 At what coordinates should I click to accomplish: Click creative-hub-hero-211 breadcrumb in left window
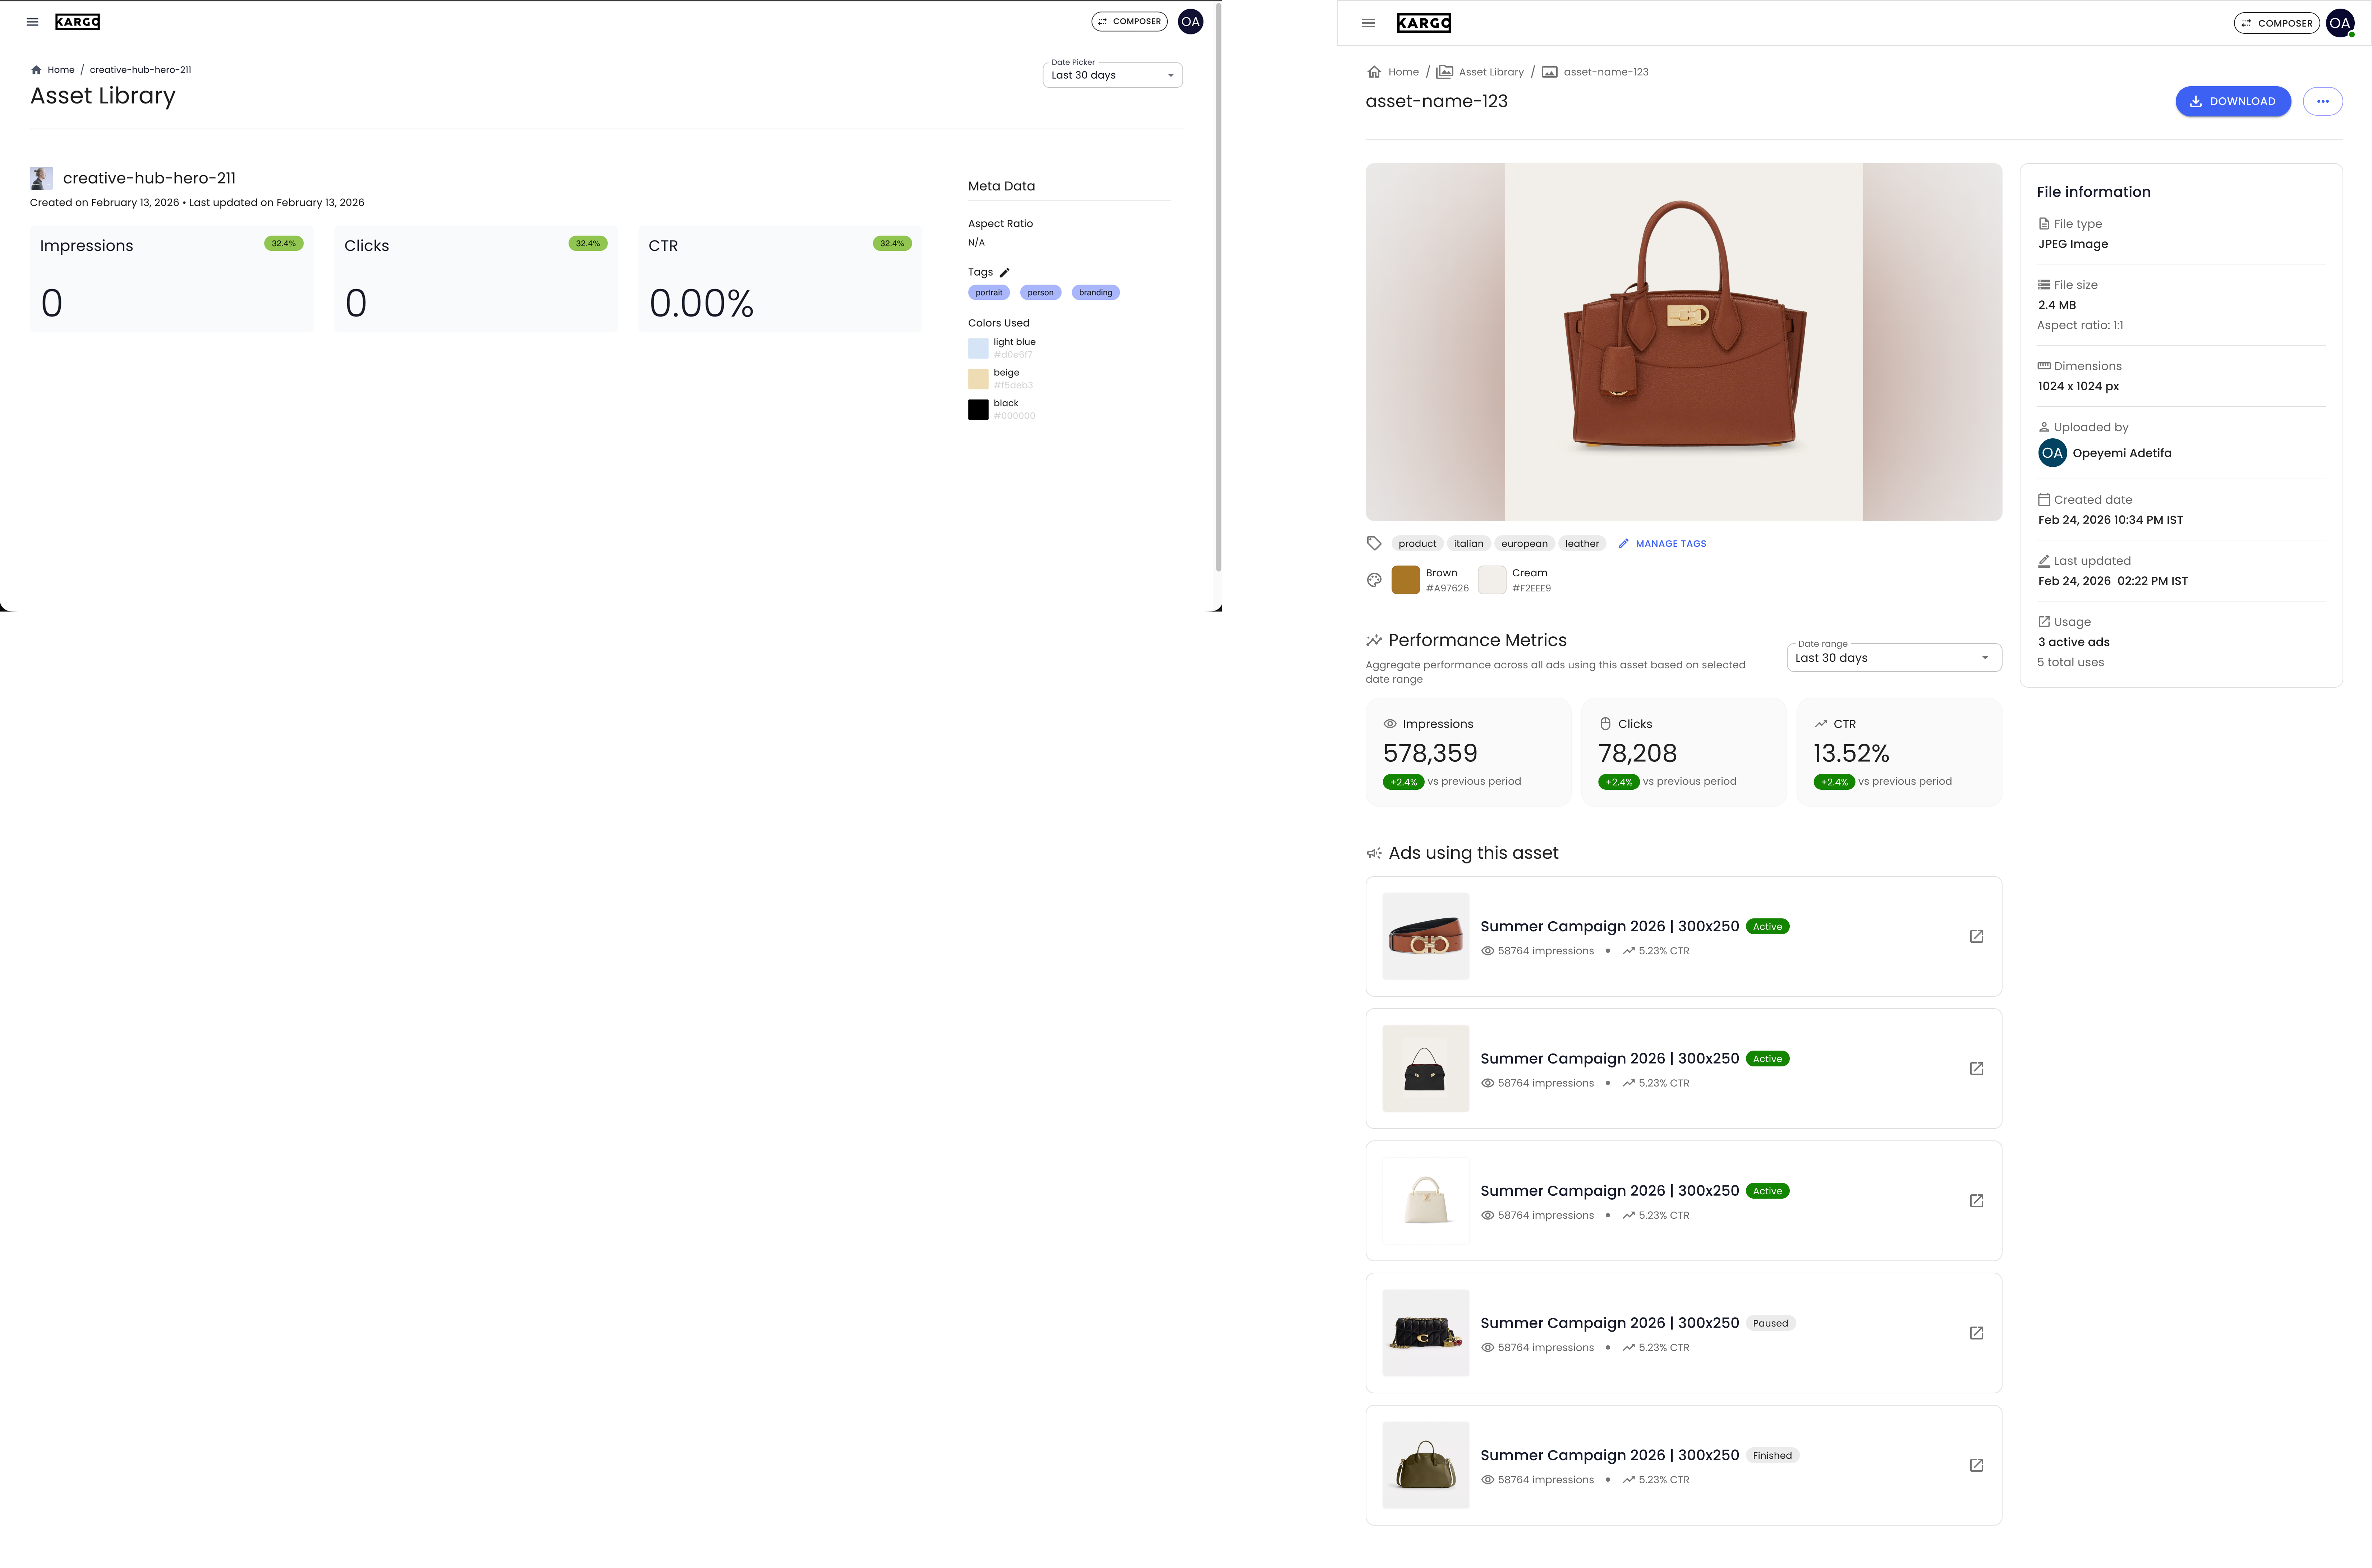140,70
